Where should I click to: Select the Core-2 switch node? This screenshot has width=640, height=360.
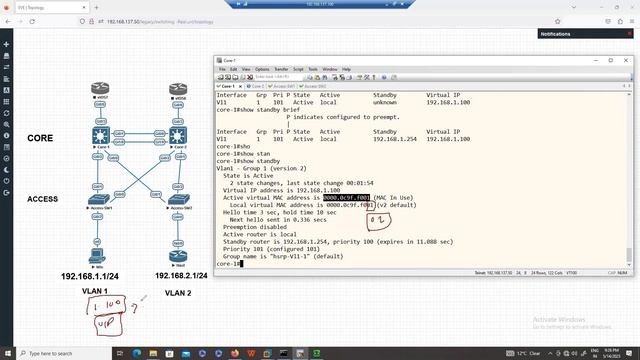pyautogui.click(x=178, y=136)
